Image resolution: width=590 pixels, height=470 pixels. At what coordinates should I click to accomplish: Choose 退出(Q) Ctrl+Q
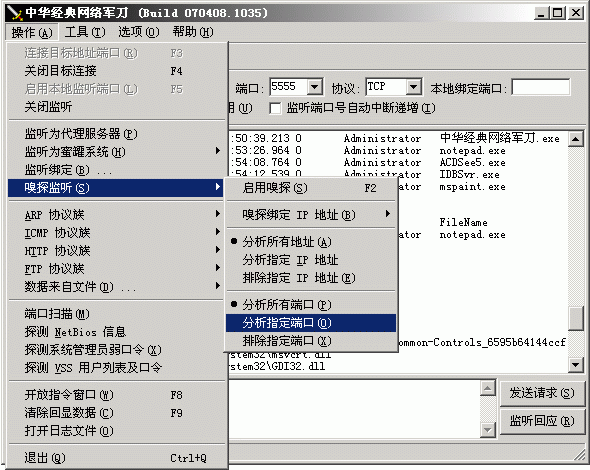[x=116, y=458]
